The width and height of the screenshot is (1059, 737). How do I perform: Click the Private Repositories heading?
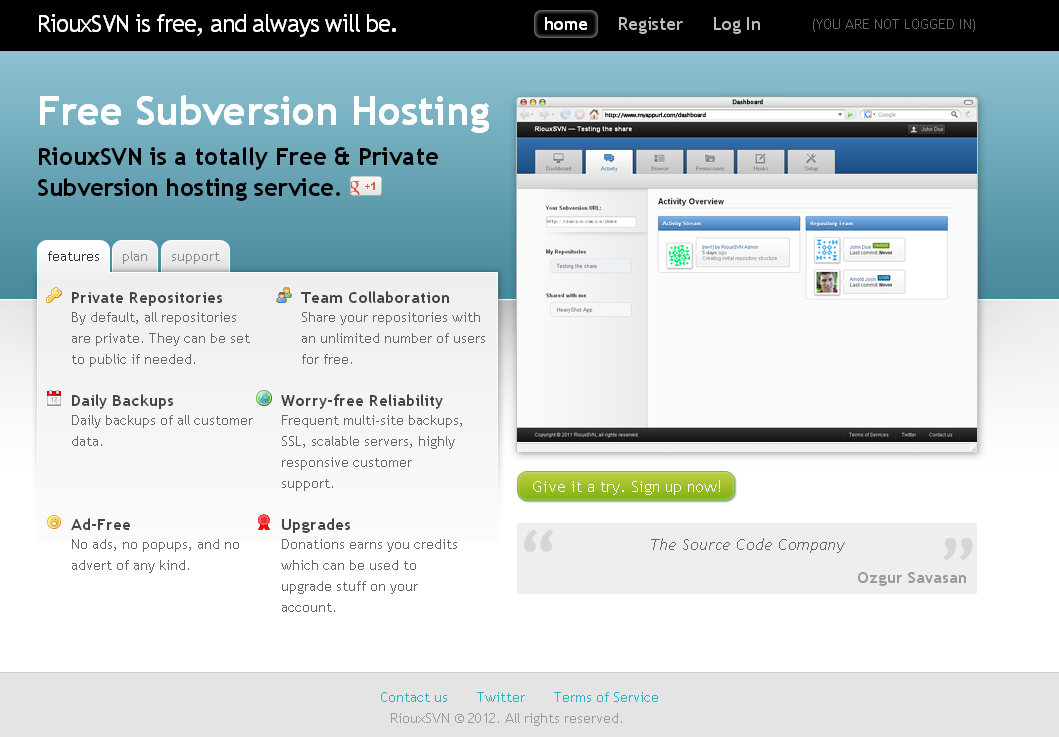coord(147,298)
